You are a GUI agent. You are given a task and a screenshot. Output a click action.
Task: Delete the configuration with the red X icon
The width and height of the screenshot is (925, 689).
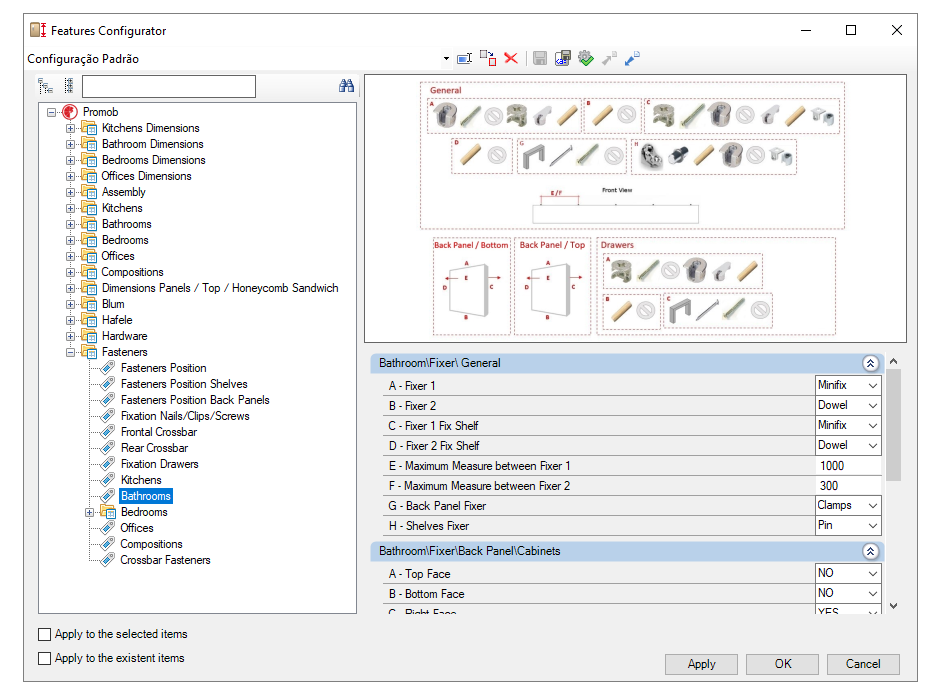point(511,58)
